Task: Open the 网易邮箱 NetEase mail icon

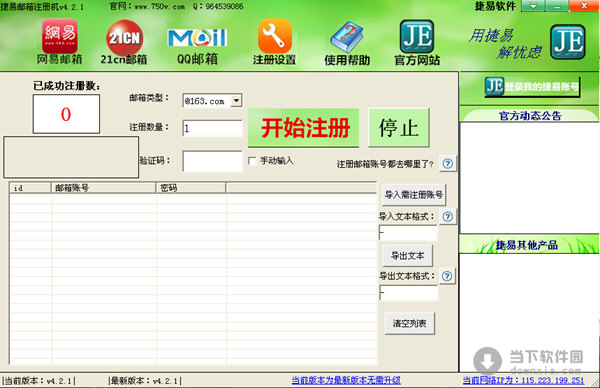Action: point(60,37)
